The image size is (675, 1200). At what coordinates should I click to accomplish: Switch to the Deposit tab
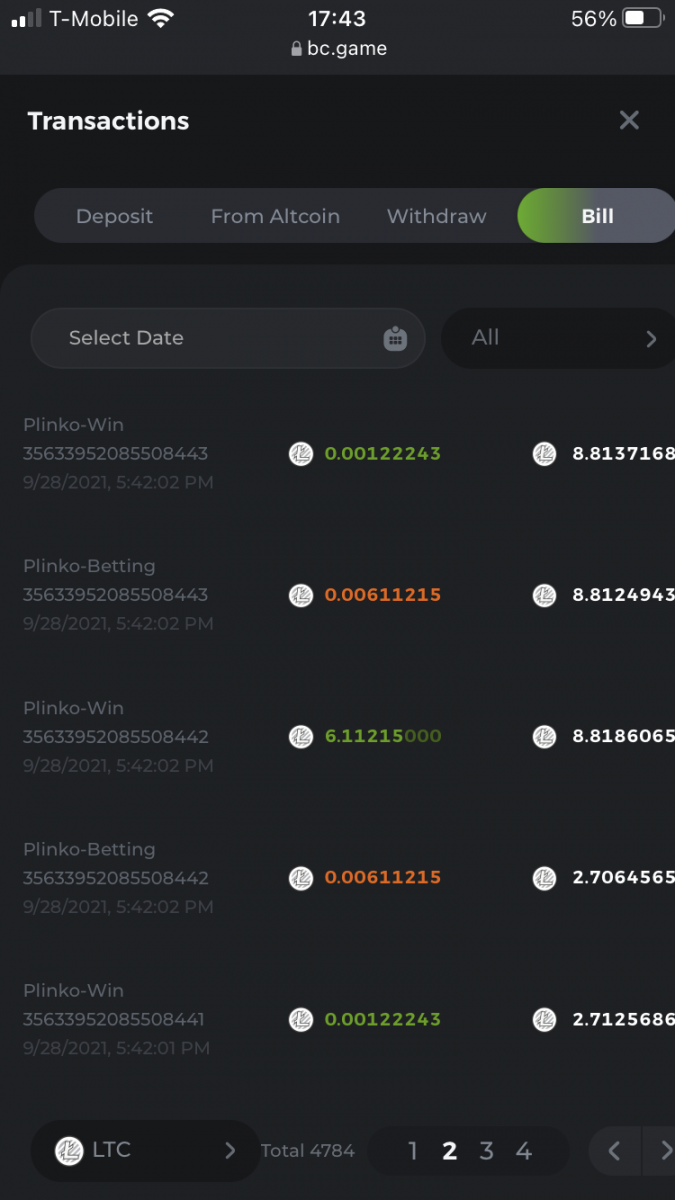[x=115, y=216]
